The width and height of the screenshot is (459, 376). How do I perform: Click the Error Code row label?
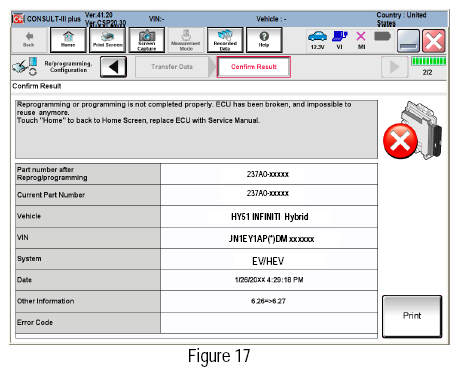35,322
